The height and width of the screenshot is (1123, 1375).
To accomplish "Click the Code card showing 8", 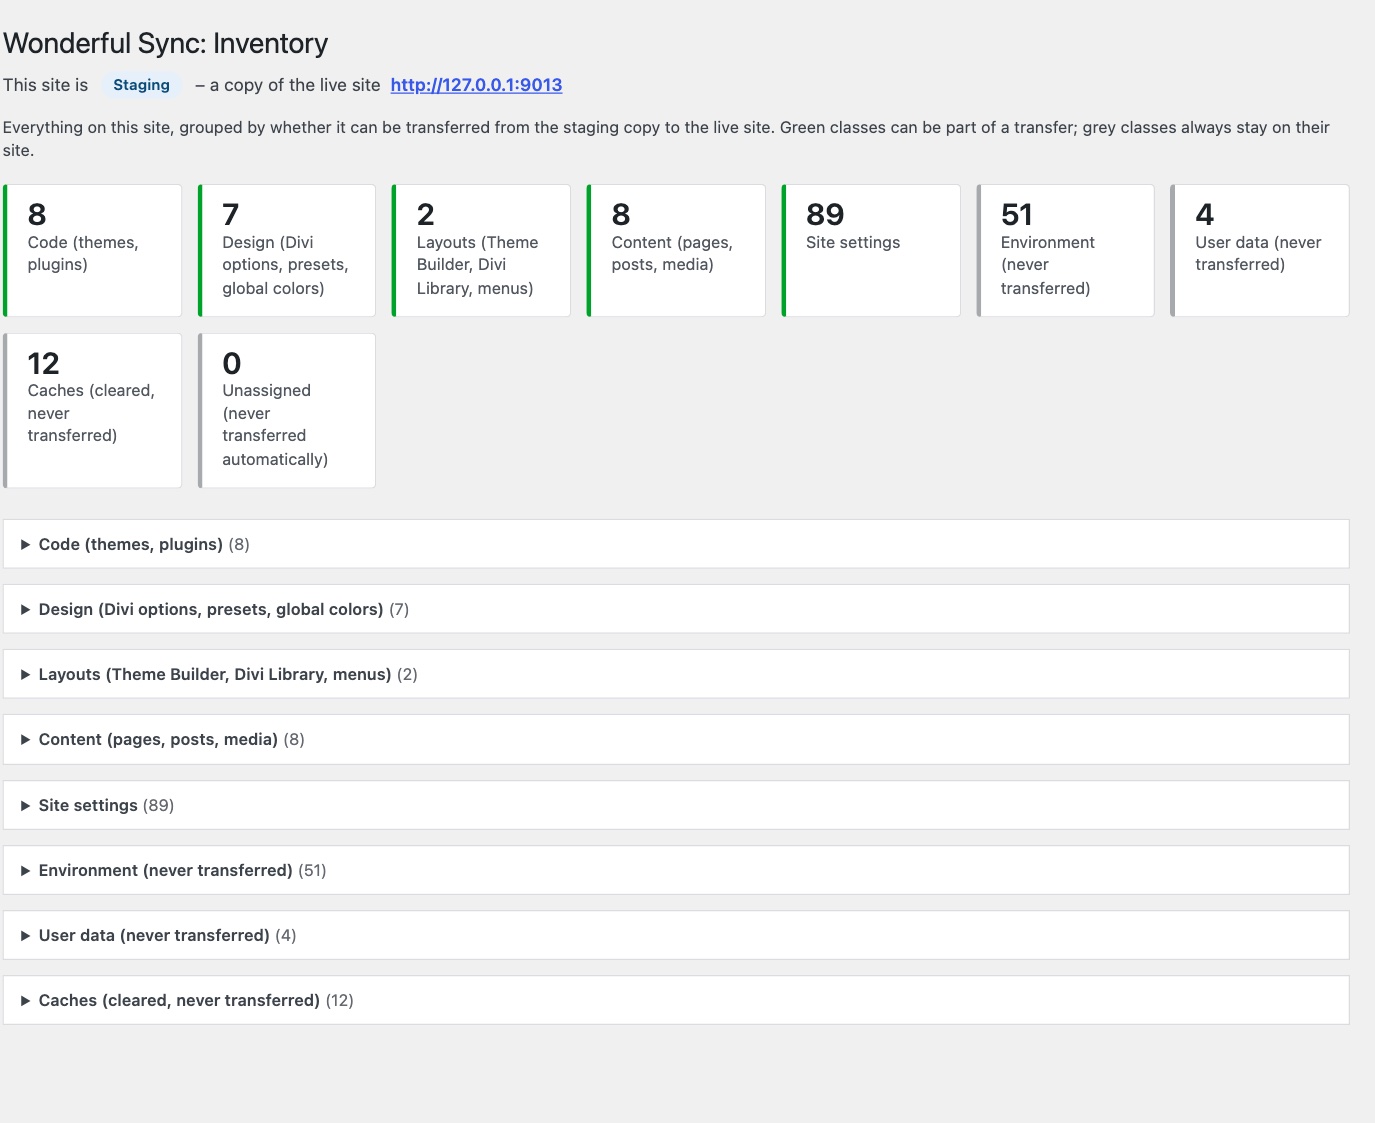I will click(93, 250).
